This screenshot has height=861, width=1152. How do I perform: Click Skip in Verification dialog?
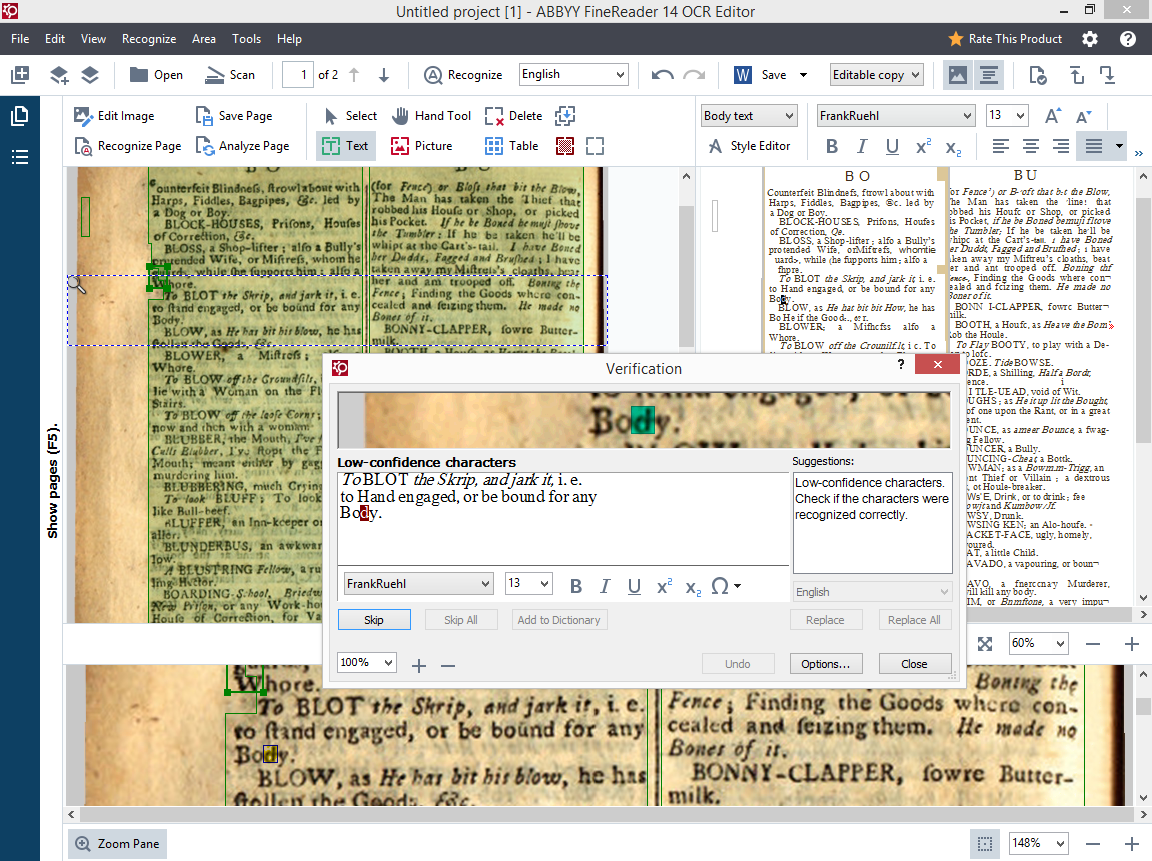pyautogui.click(x=374, y=620)
